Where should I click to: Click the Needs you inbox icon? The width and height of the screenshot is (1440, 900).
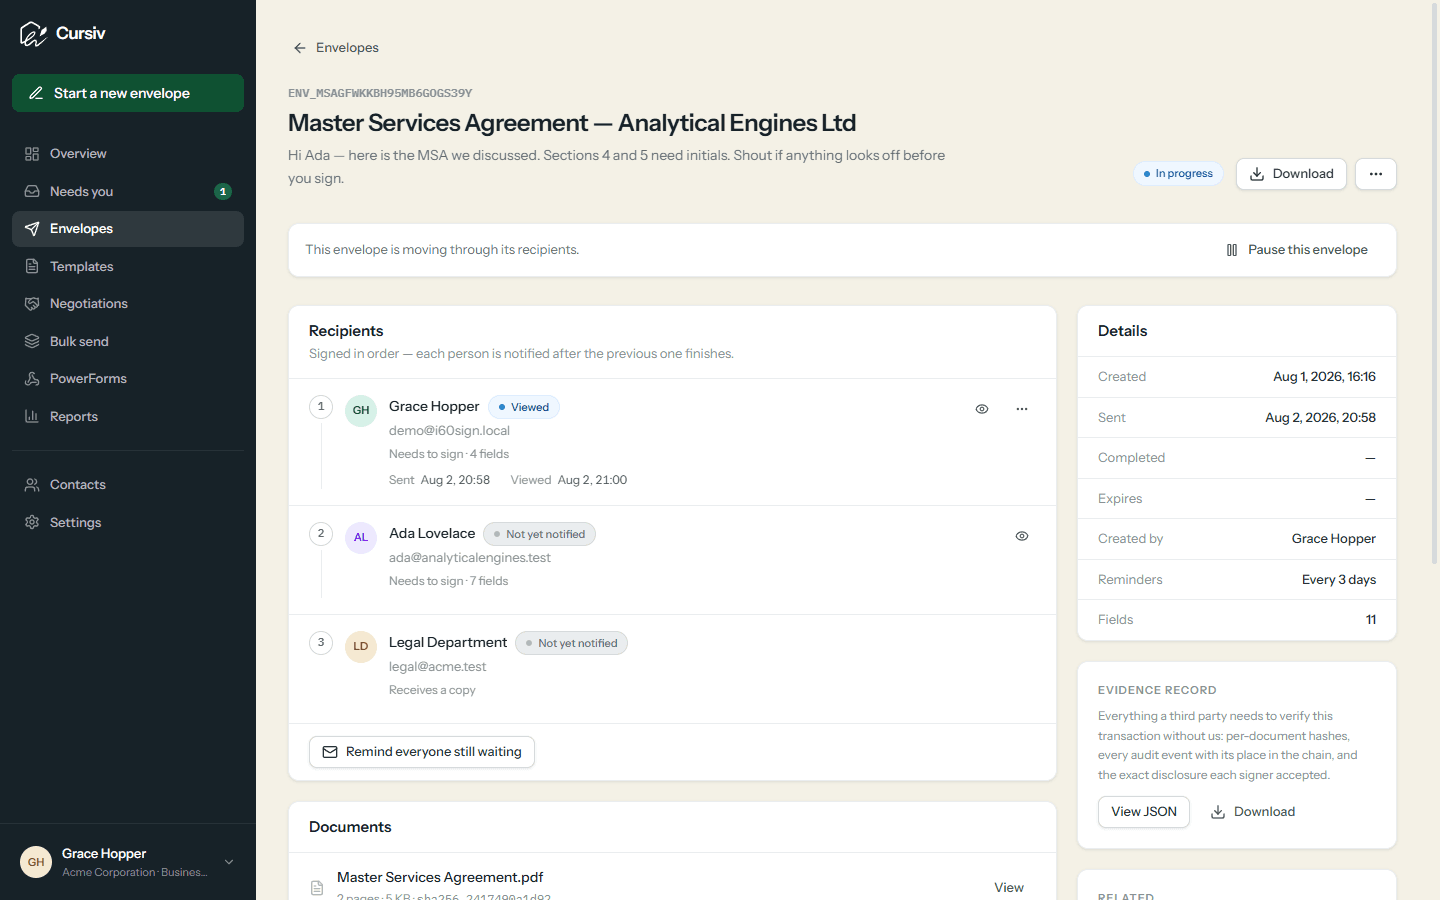32,191
